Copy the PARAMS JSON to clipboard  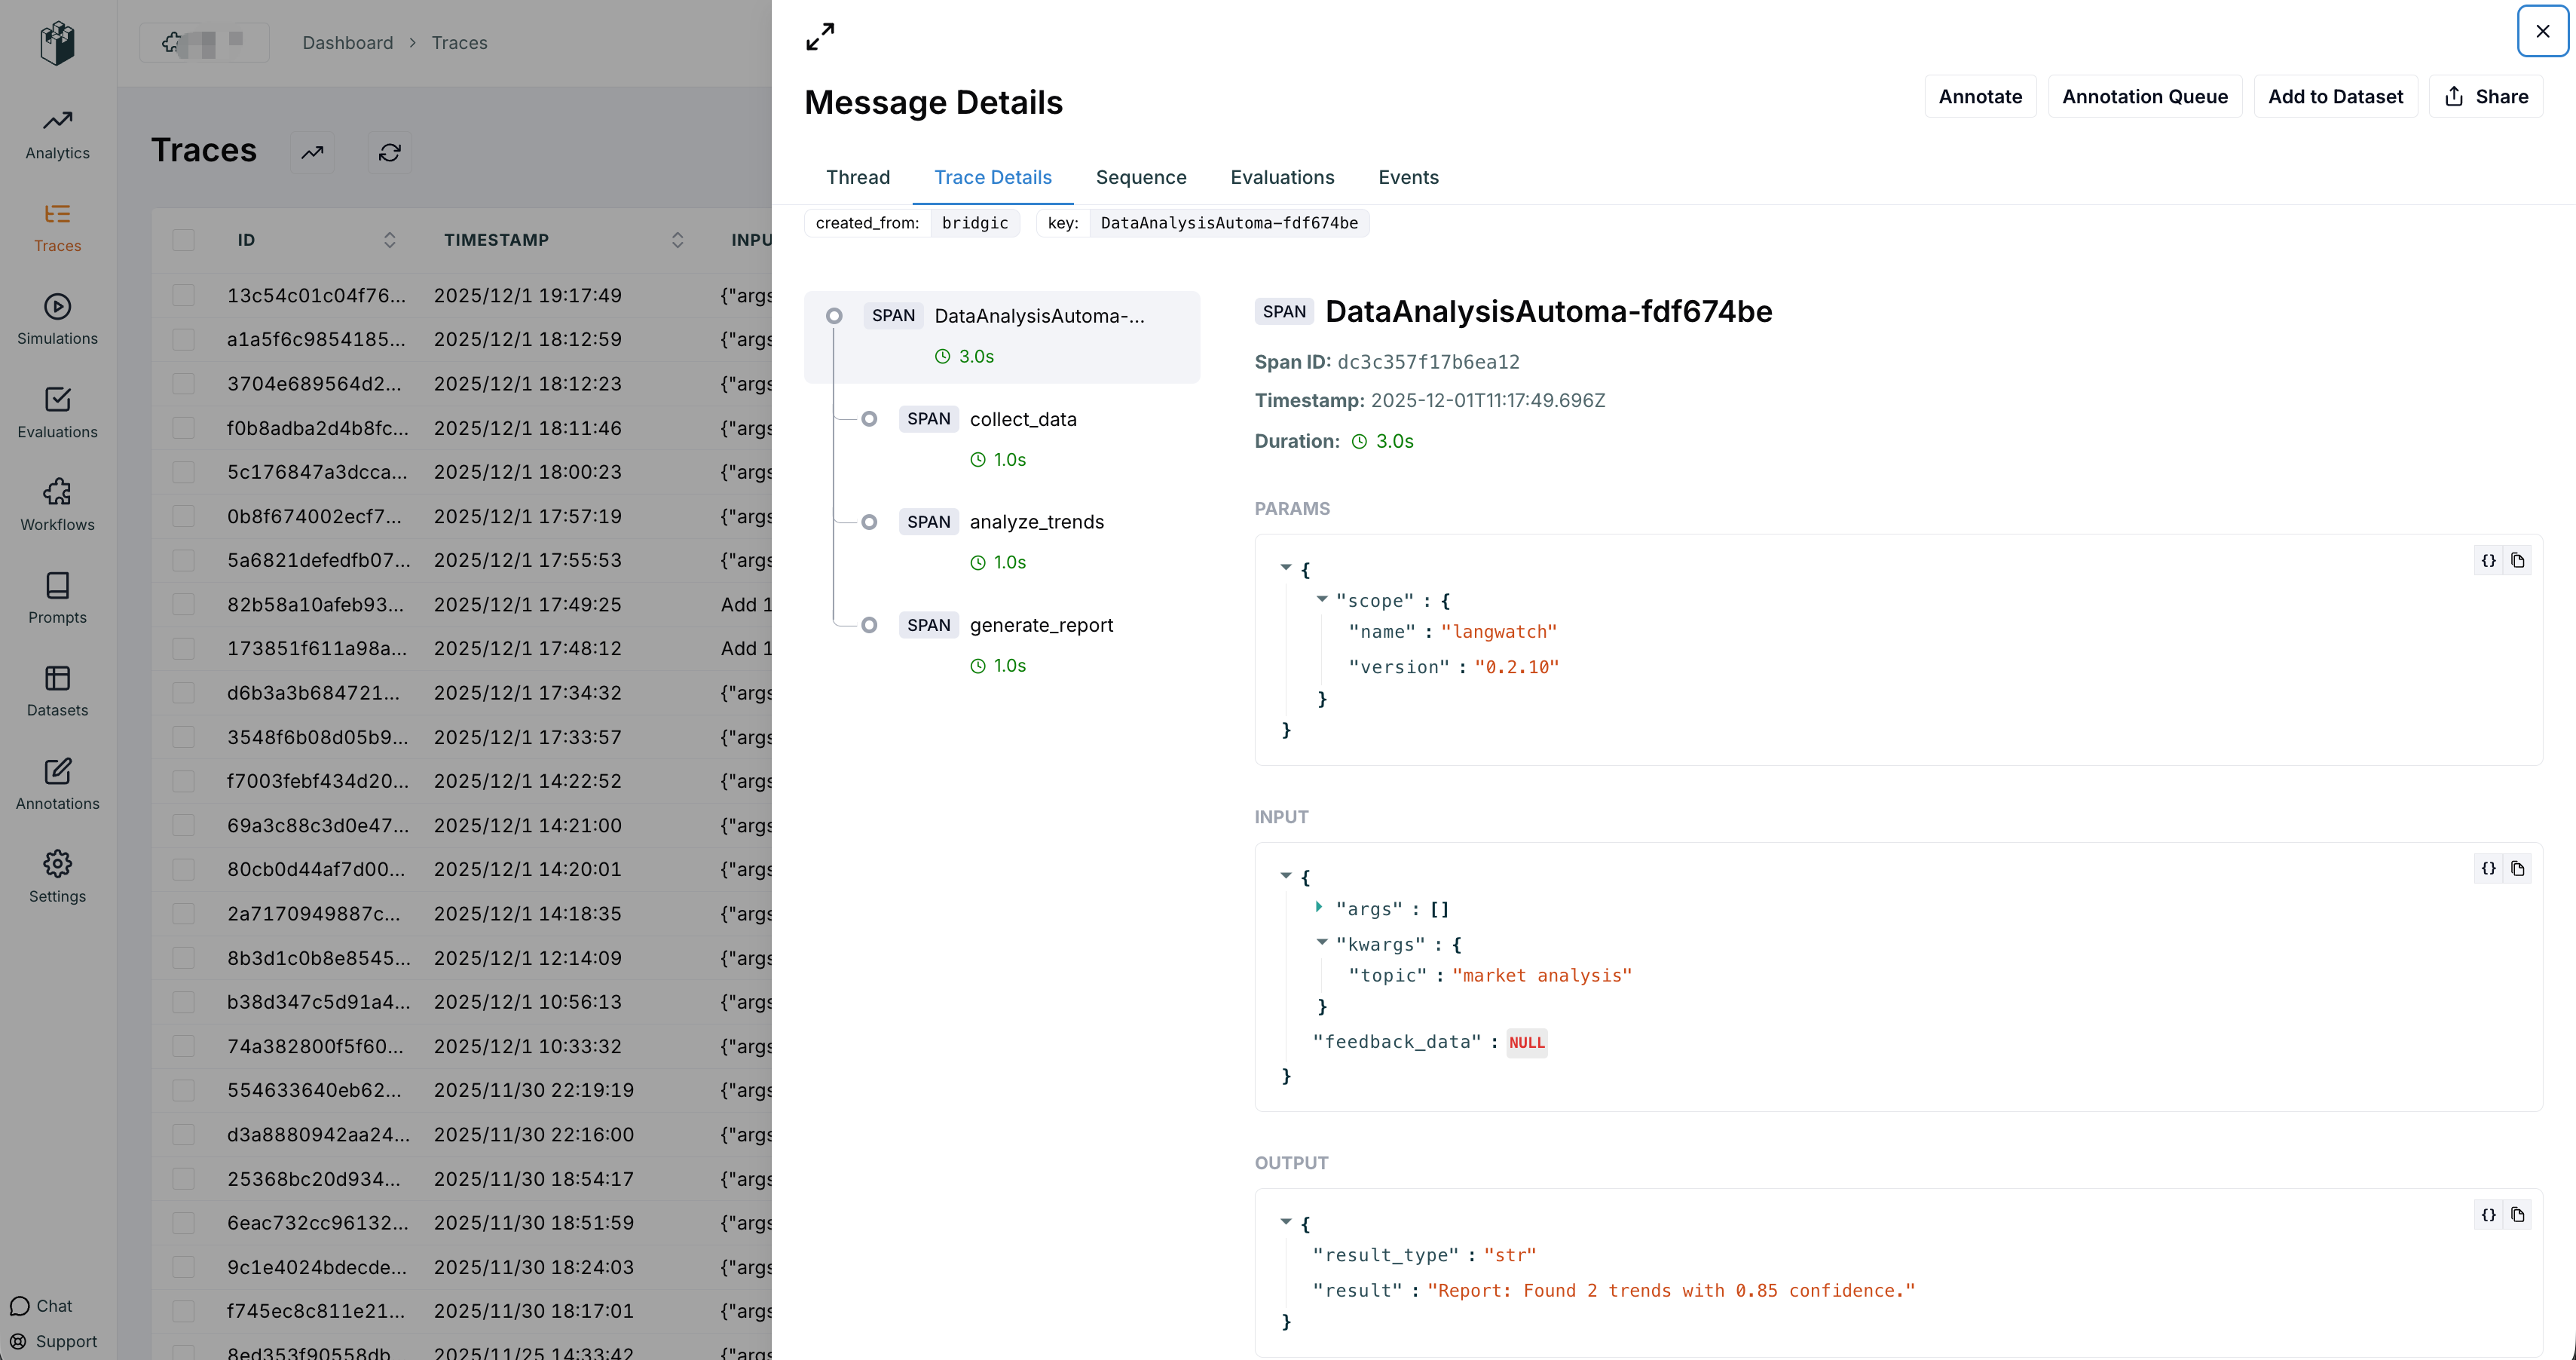tap(2517, 561)
